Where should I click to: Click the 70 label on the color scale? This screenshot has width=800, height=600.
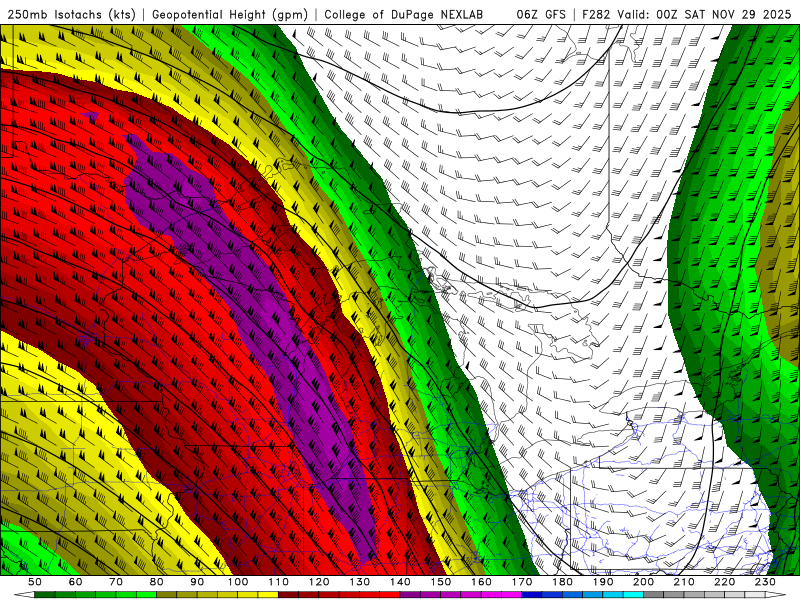click(116, 582)
